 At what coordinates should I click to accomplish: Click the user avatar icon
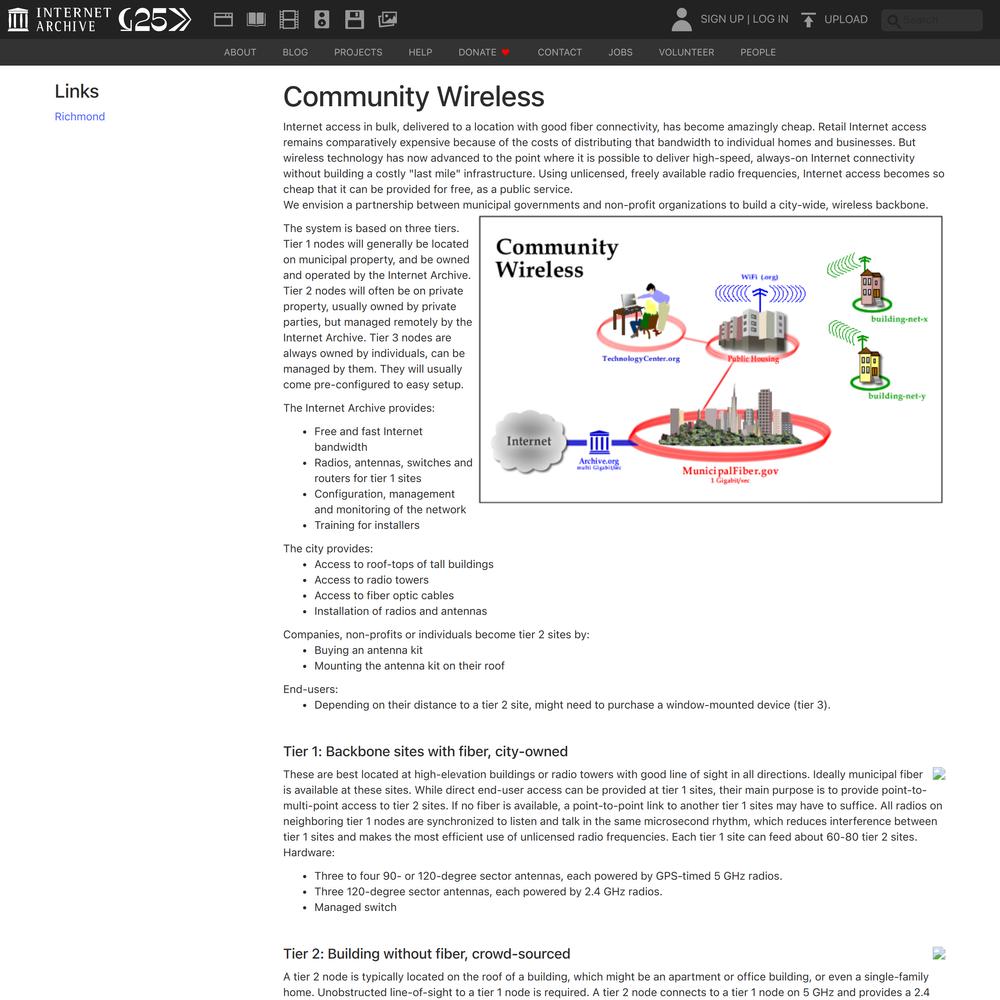coord(681,20)
